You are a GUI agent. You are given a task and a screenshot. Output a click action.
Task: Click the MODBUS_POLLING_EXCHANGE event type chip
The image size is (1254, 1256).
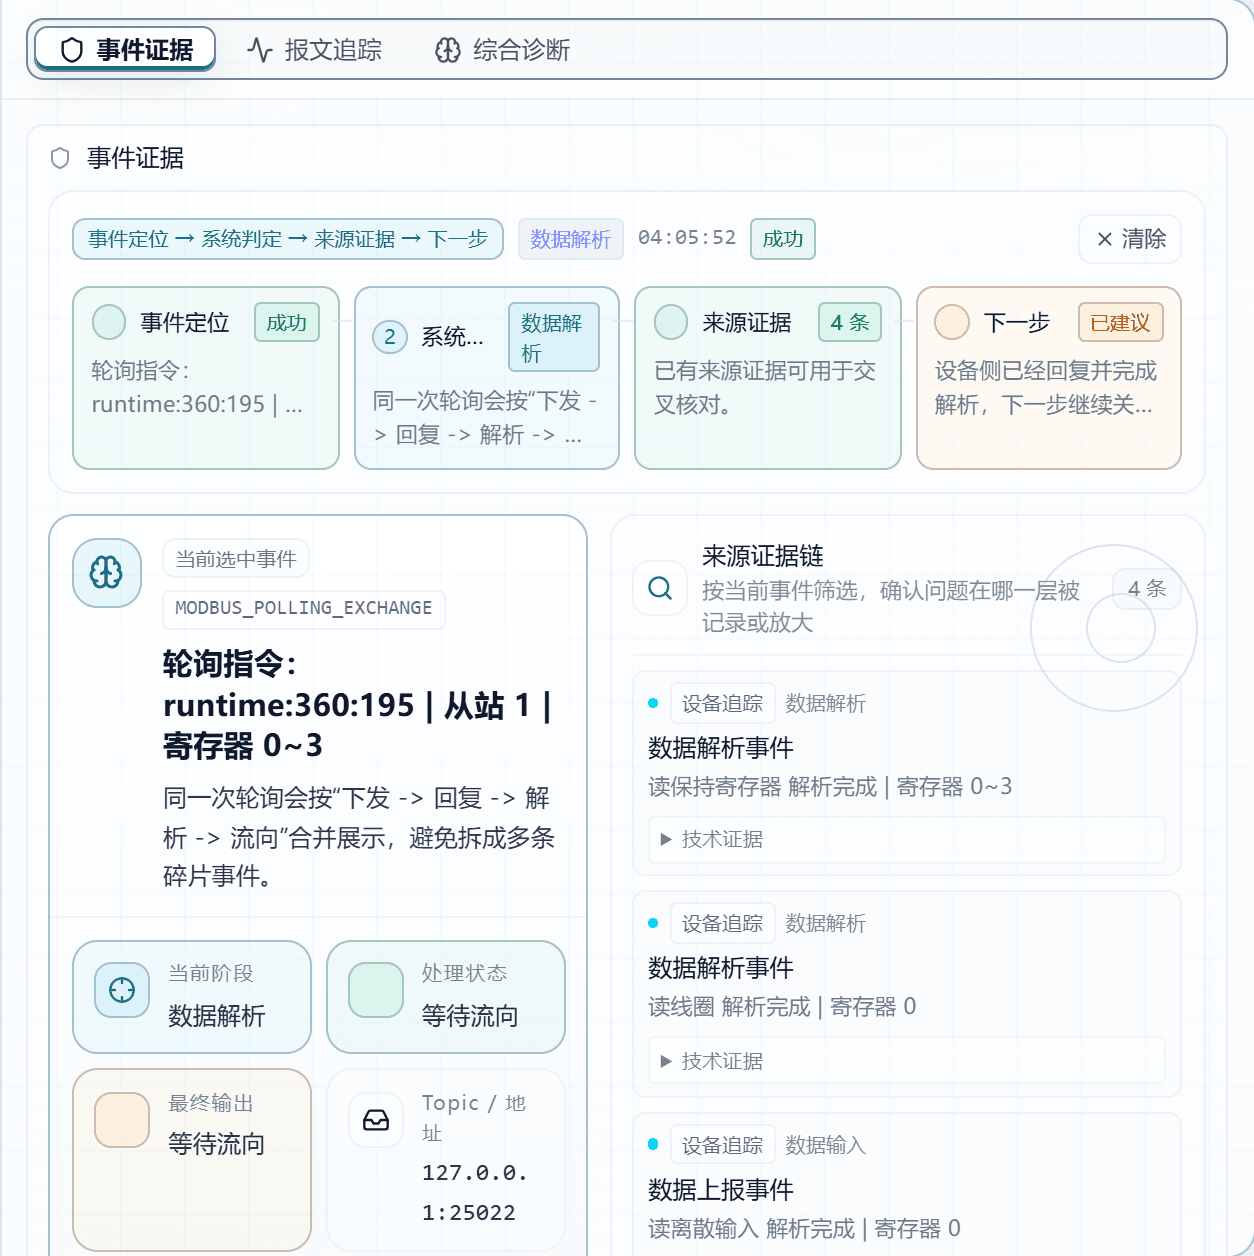coord(304,609)
